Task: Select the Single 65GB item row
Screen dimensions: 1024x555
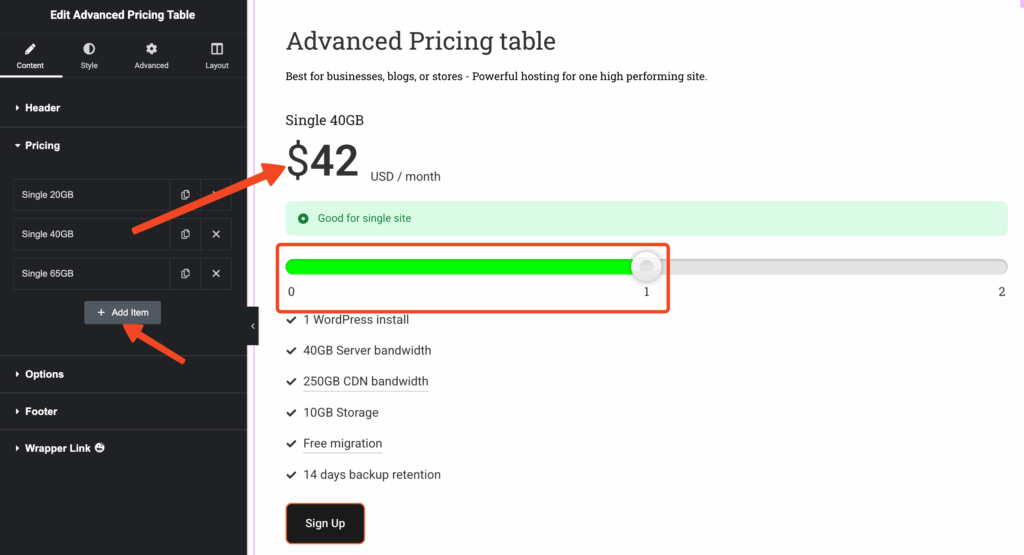Action: 90,273
